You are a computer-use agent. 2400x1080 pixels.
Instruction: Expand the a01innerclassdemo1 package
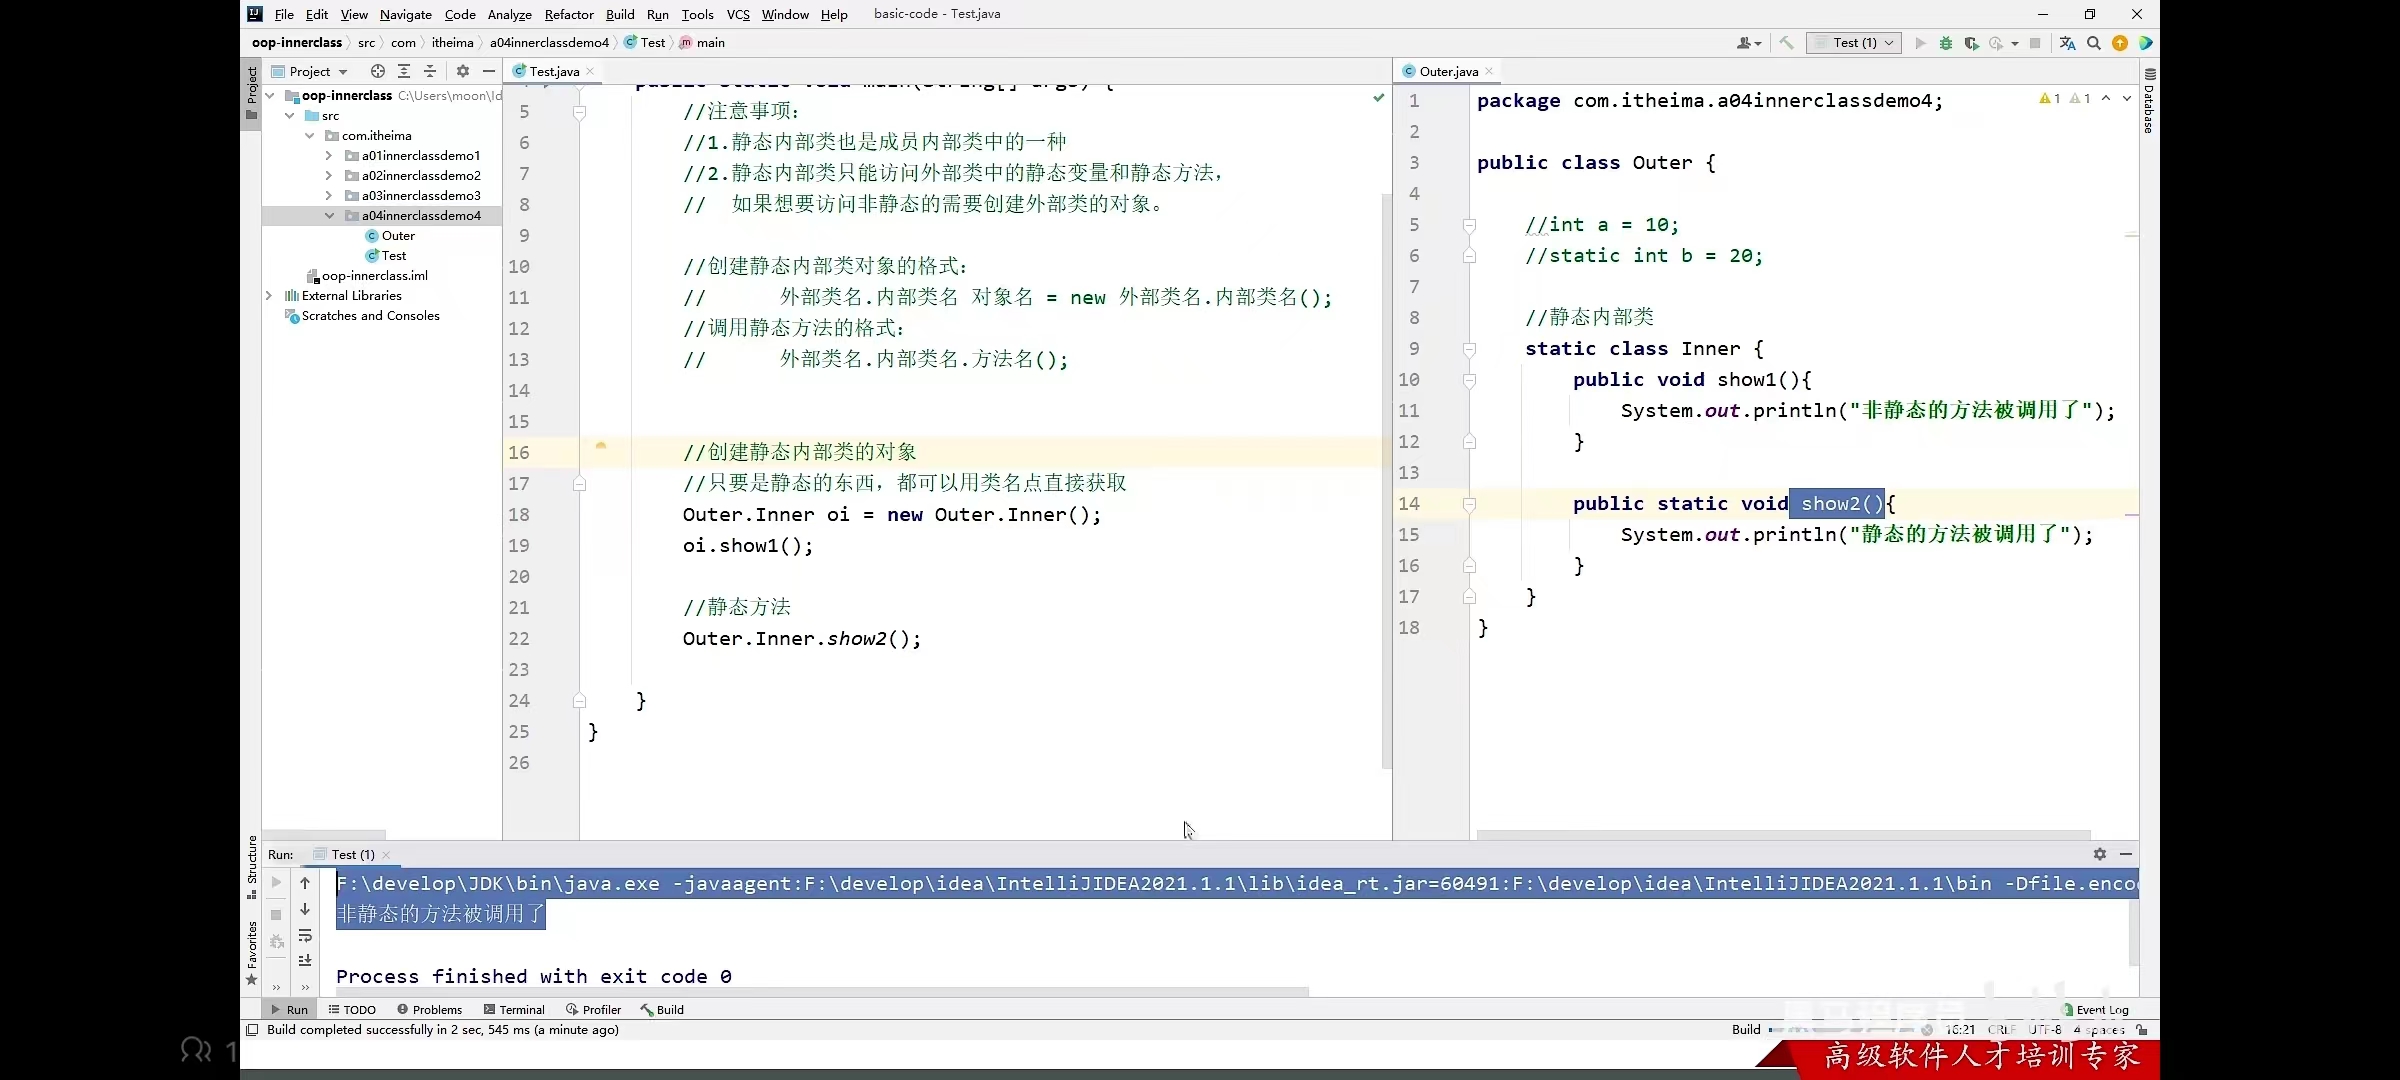329,156
